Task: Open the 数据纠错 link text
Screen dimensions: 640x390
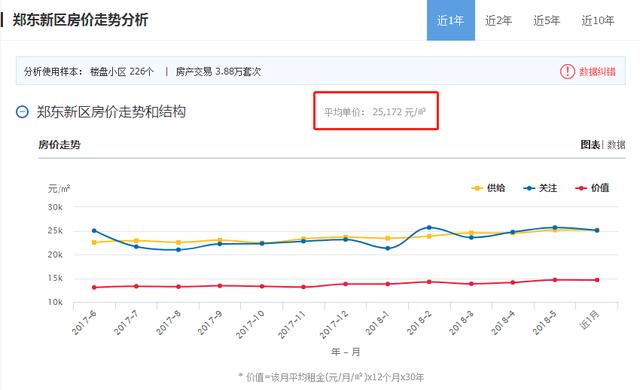Action: point(598,72)
